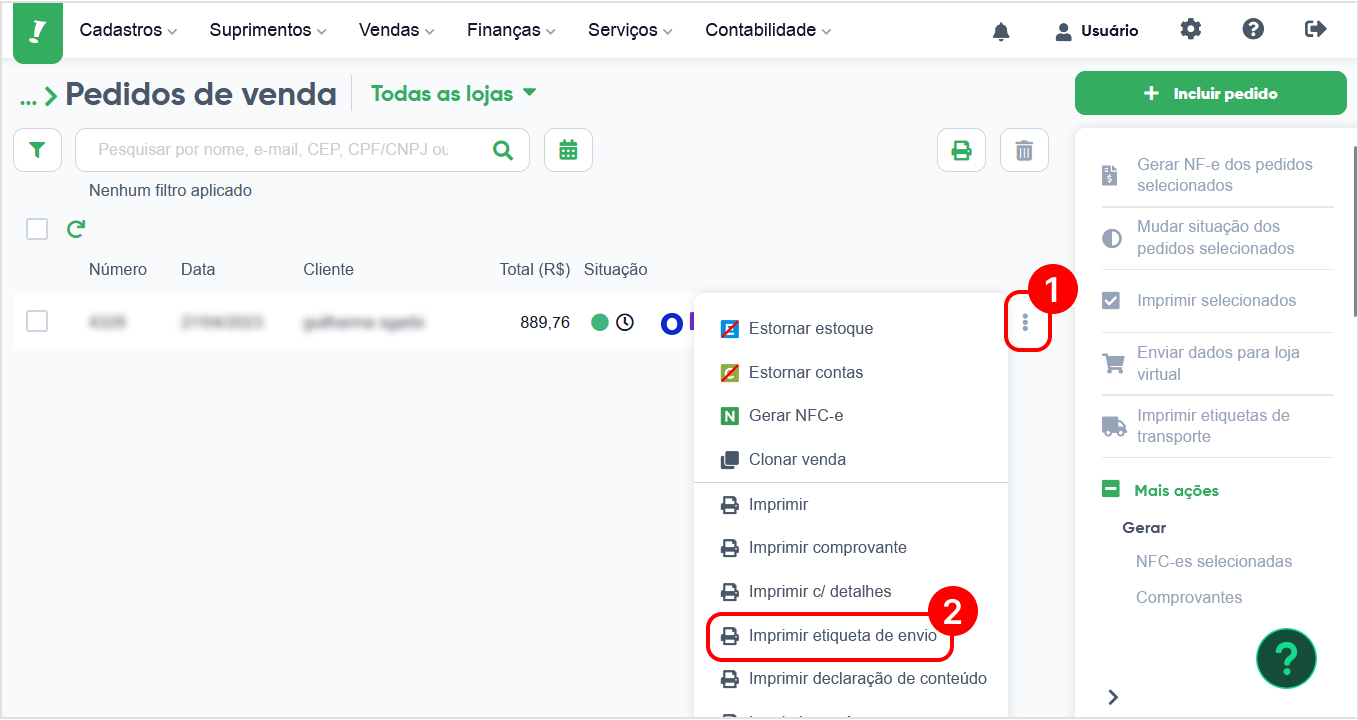Open the three-dot menu of the order row
Image resolution: width=1358 pixels, height=720 pixels.
[1025, 322]
